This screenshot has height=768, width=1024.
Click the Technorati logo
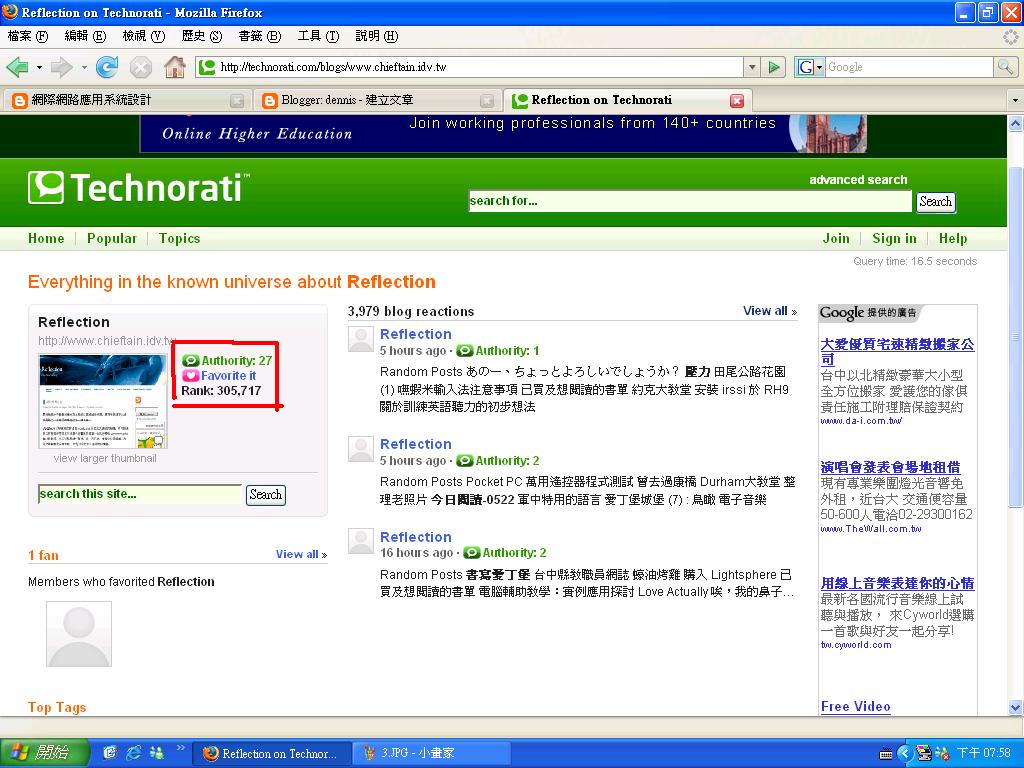pyautogui.click(x=138, y=188)
